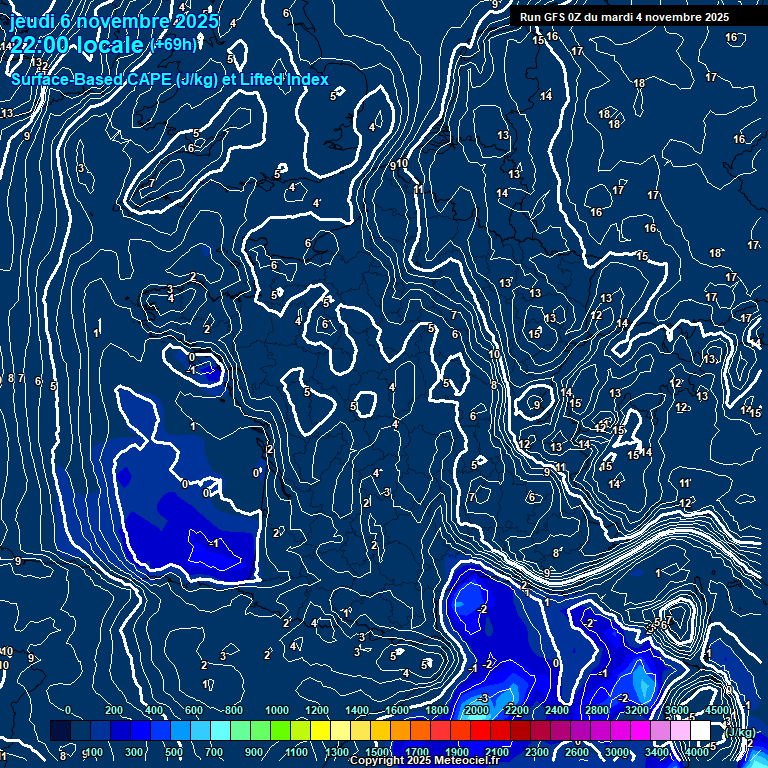Click the legend value '2300'
This screenshot has width=768, height=768.
pos(537,752)
